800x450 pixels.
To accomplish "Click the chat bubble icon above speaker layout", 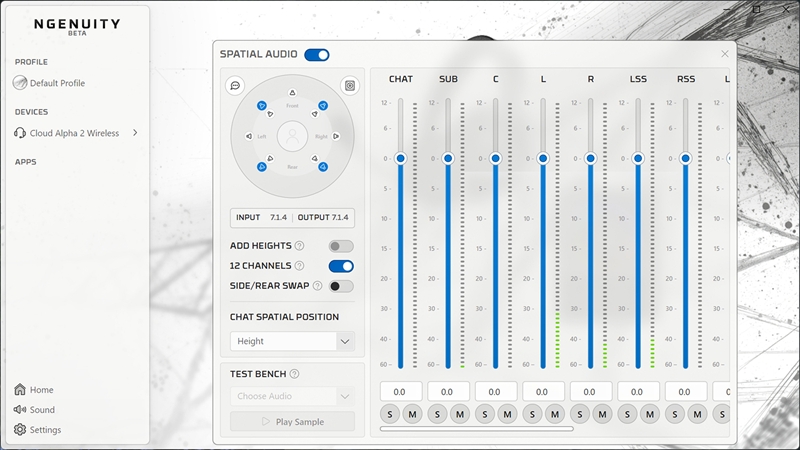I will [x=235, y=86].
